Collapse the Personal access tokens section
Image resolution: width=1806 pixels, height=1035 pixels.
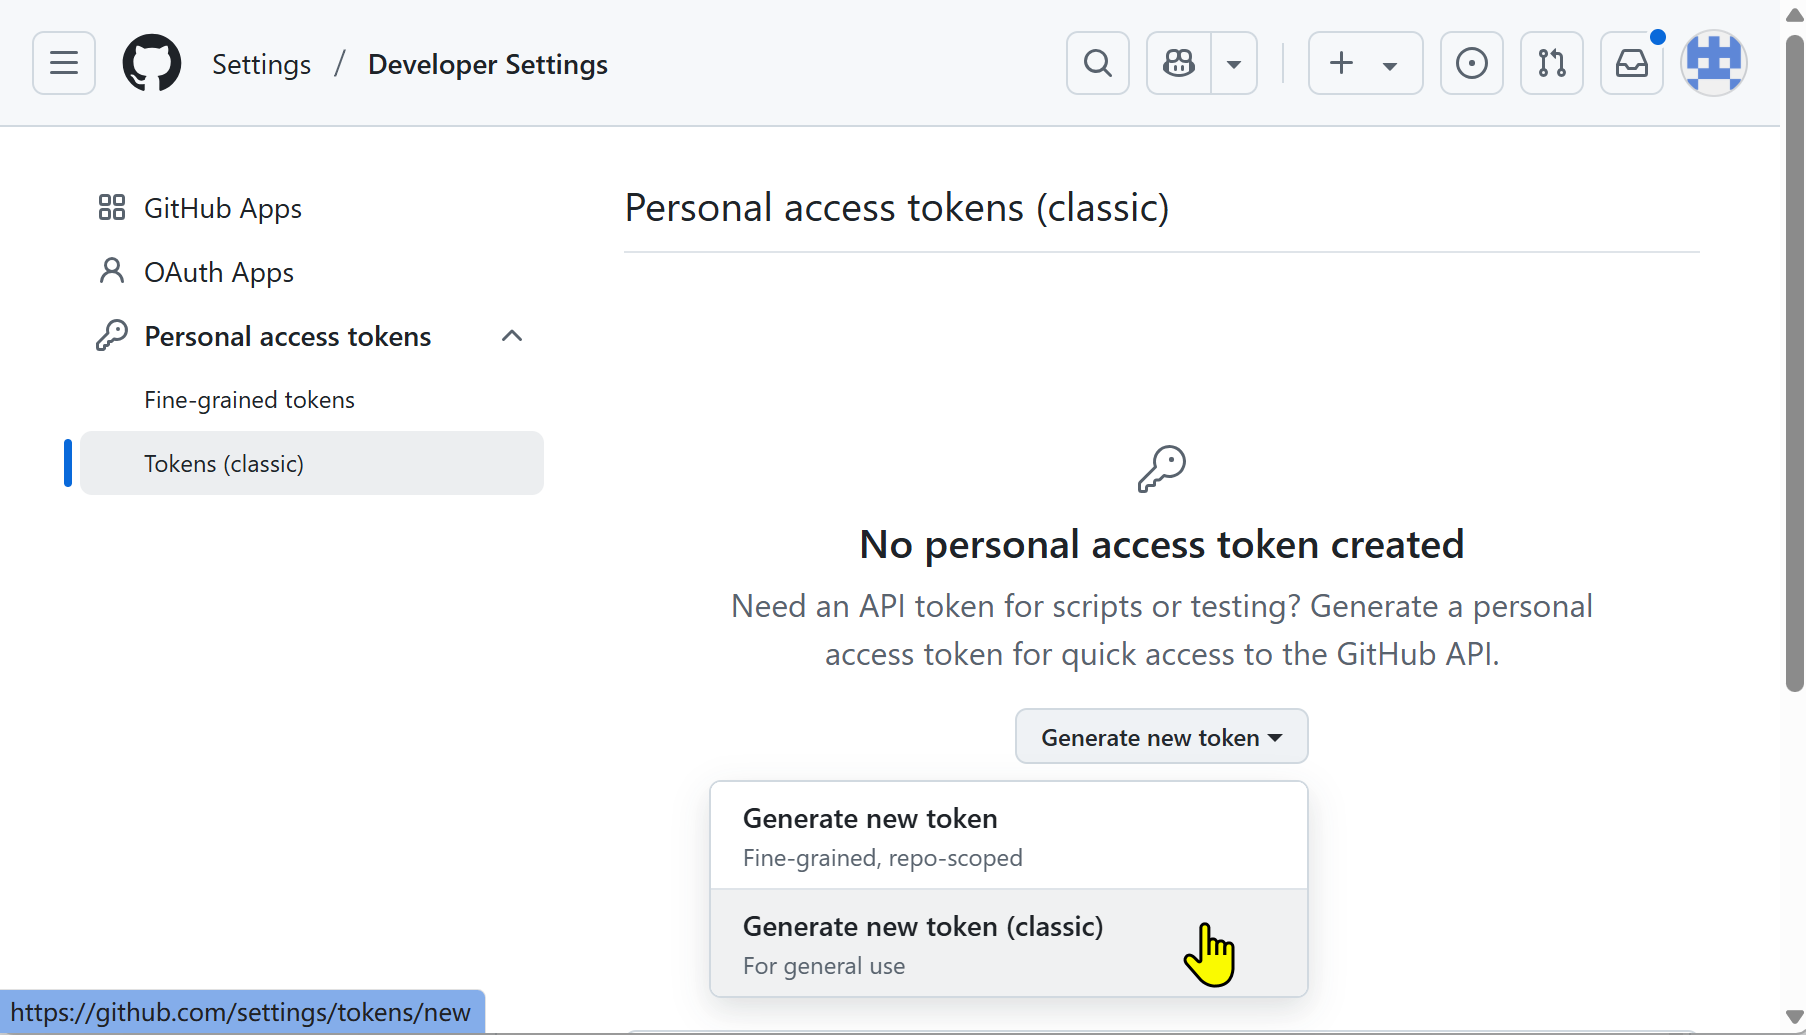click(x=512, y=336)
